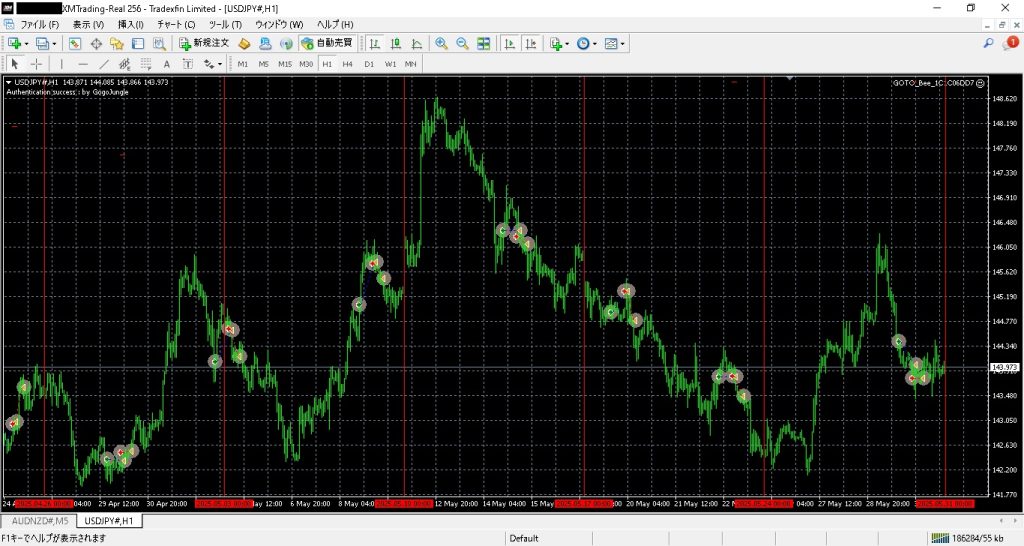Screen dimensions: 1024x546
Task: Toggle the 自動売買 auto-trading button
Action: [x=328, y=44]
